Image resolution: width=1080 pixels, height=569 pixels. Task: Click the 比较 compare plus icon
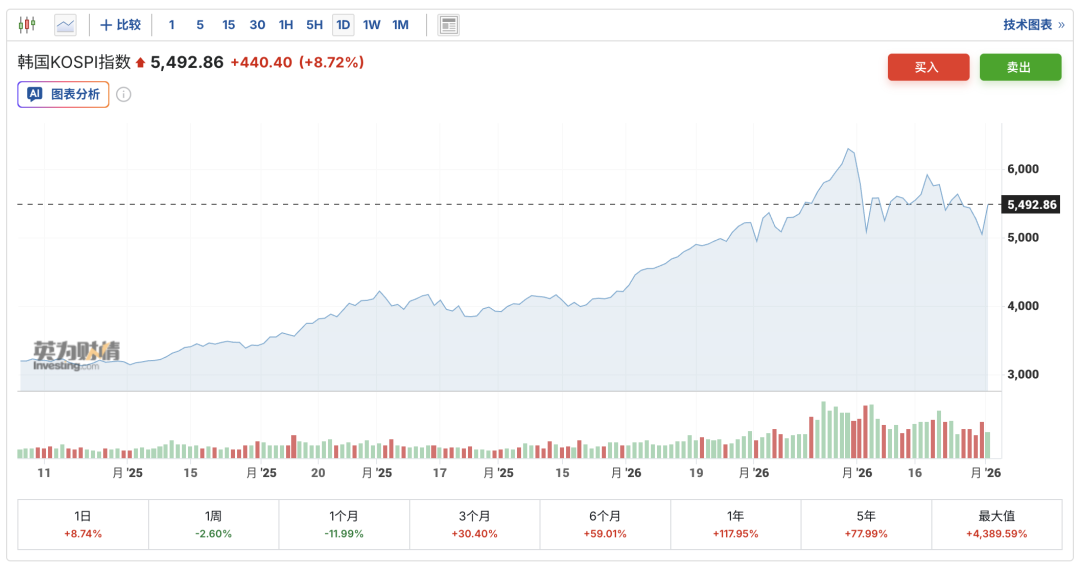pos(106,25)
